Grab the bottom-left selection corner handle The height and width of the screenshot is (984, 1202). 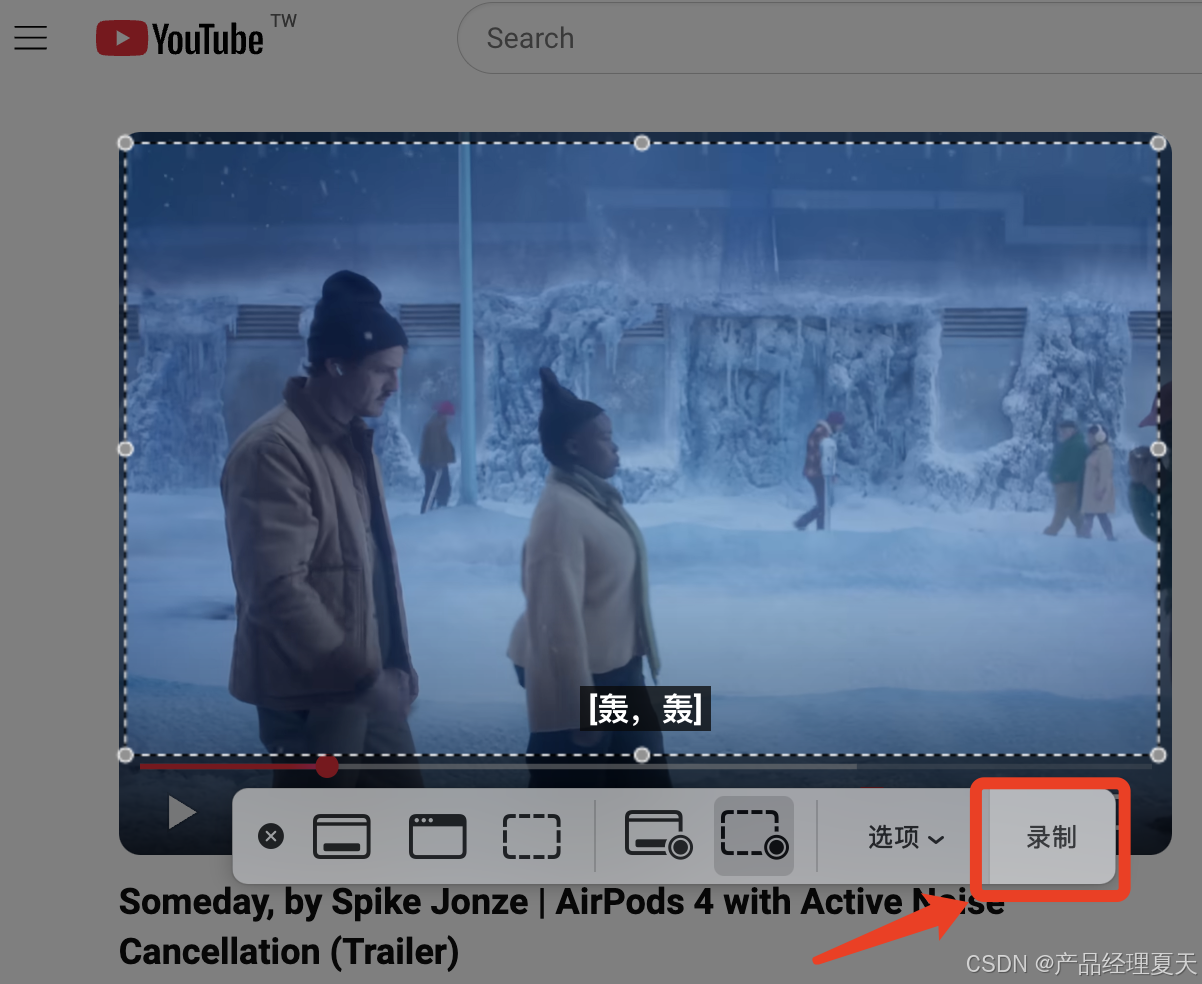click(x=126, y=754)
